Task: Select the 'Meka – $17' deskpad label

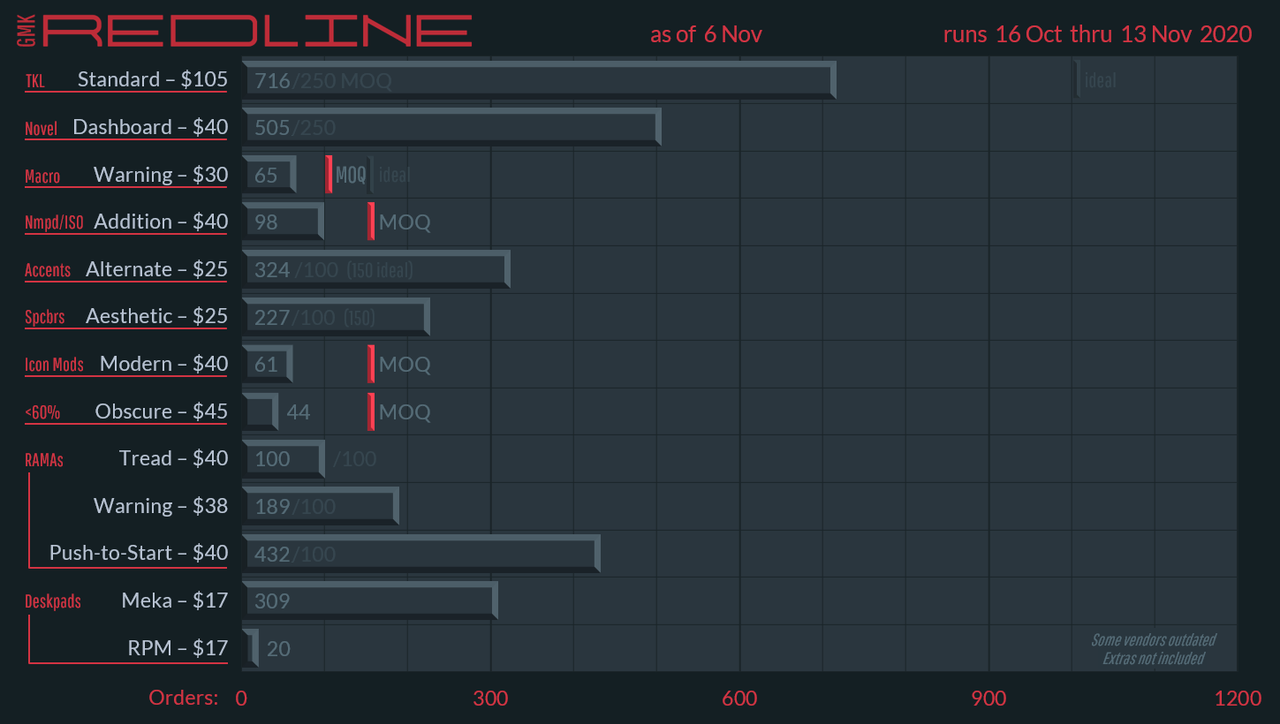Action: click(174, 600)
